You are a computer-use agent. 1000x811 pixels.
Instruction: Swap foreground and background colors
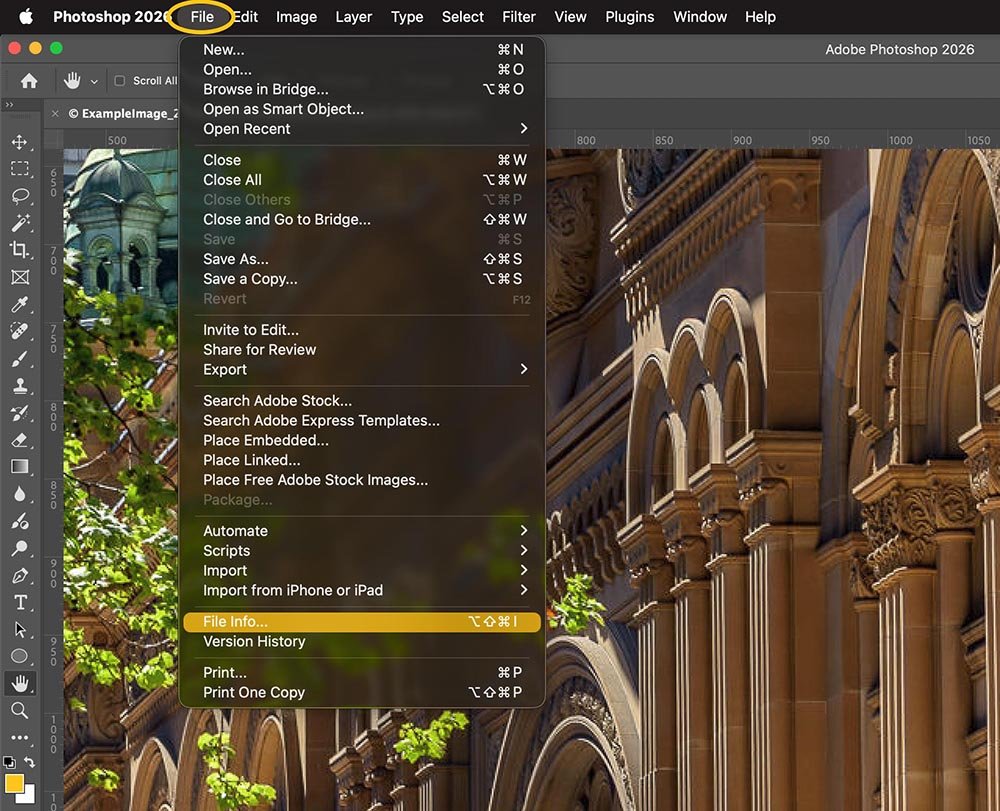(x=30, y=762)
